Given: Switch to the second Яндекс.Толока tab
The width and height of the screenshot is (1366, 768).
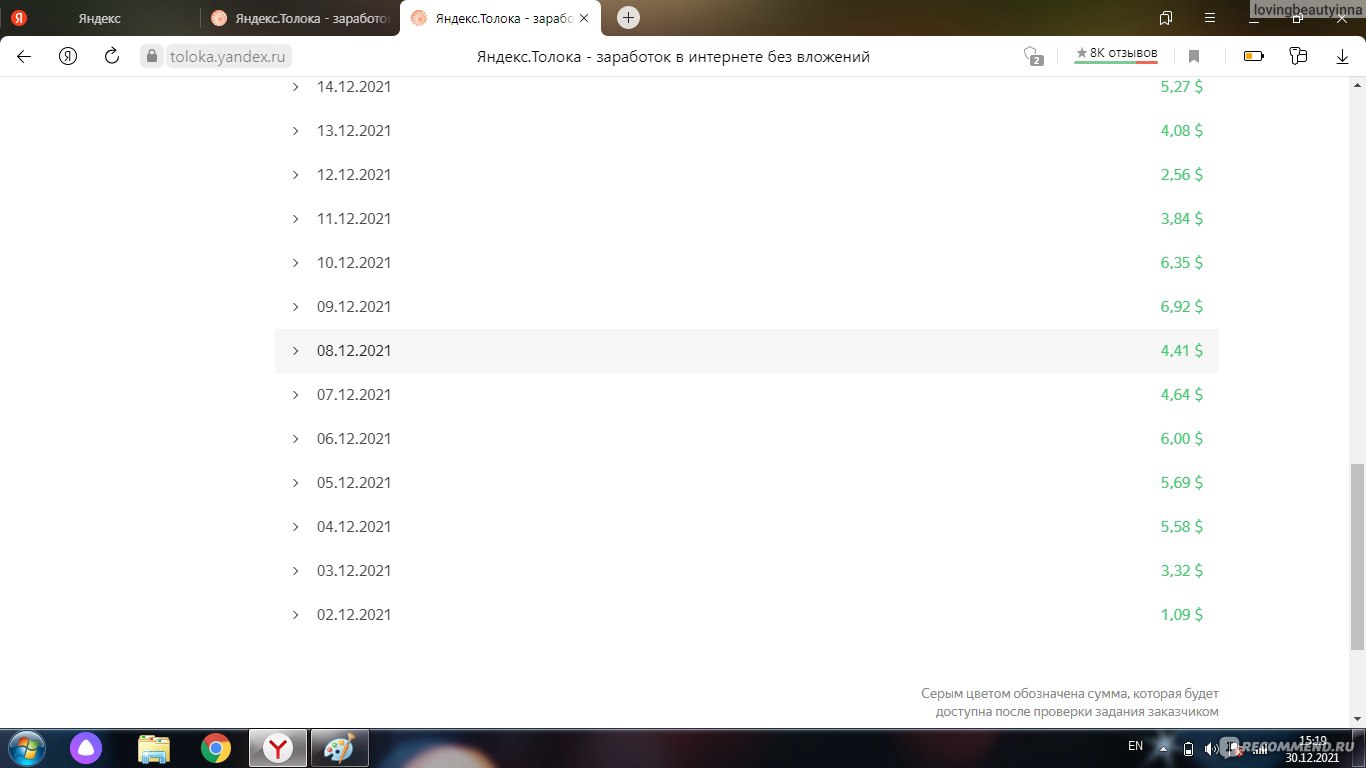Looking at the screenshot, I should pos(299,18).
